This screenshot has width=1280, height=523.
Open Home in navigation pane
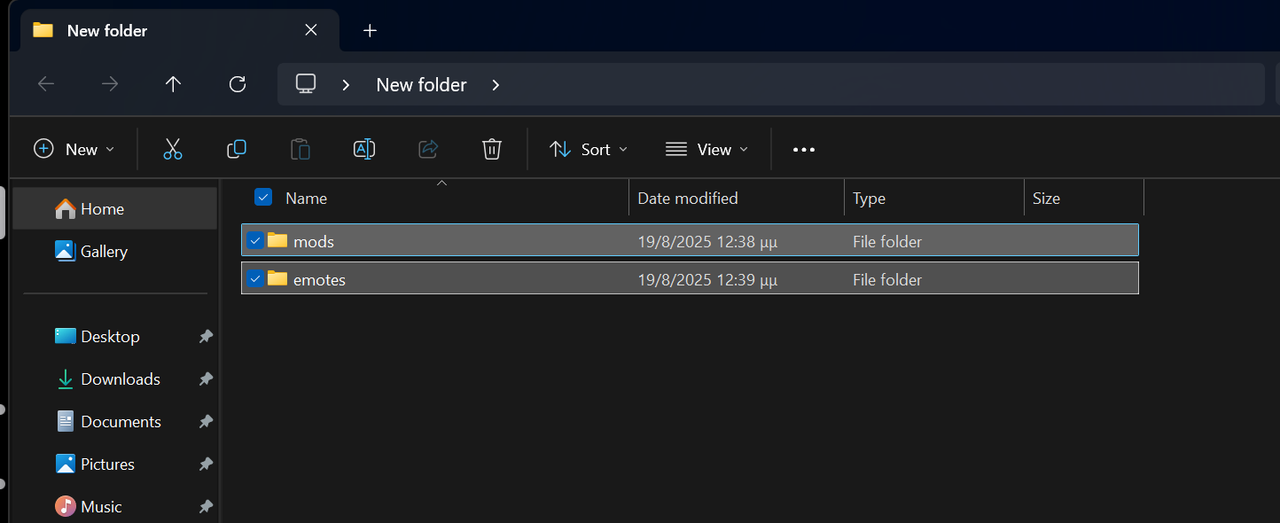115,209
